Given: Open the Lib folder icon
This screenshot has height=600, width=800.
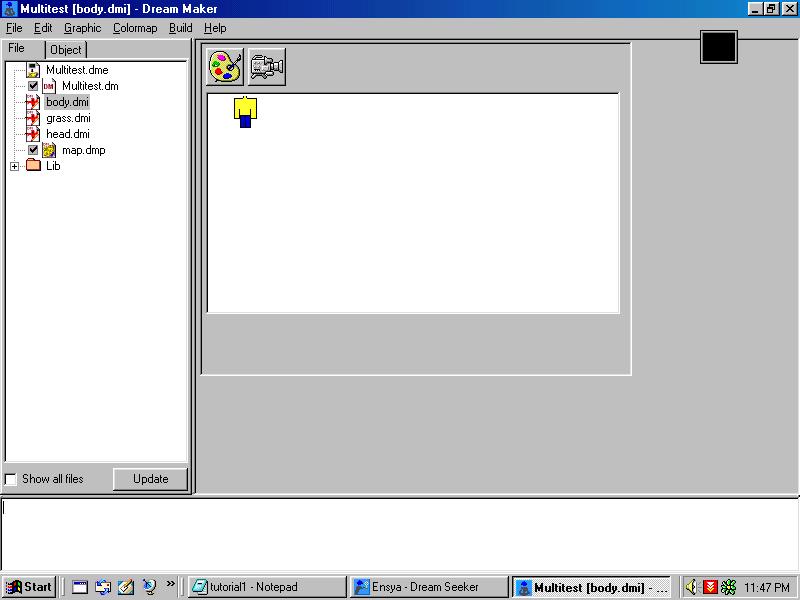Looking at the screenshot, I should (32, 166).
